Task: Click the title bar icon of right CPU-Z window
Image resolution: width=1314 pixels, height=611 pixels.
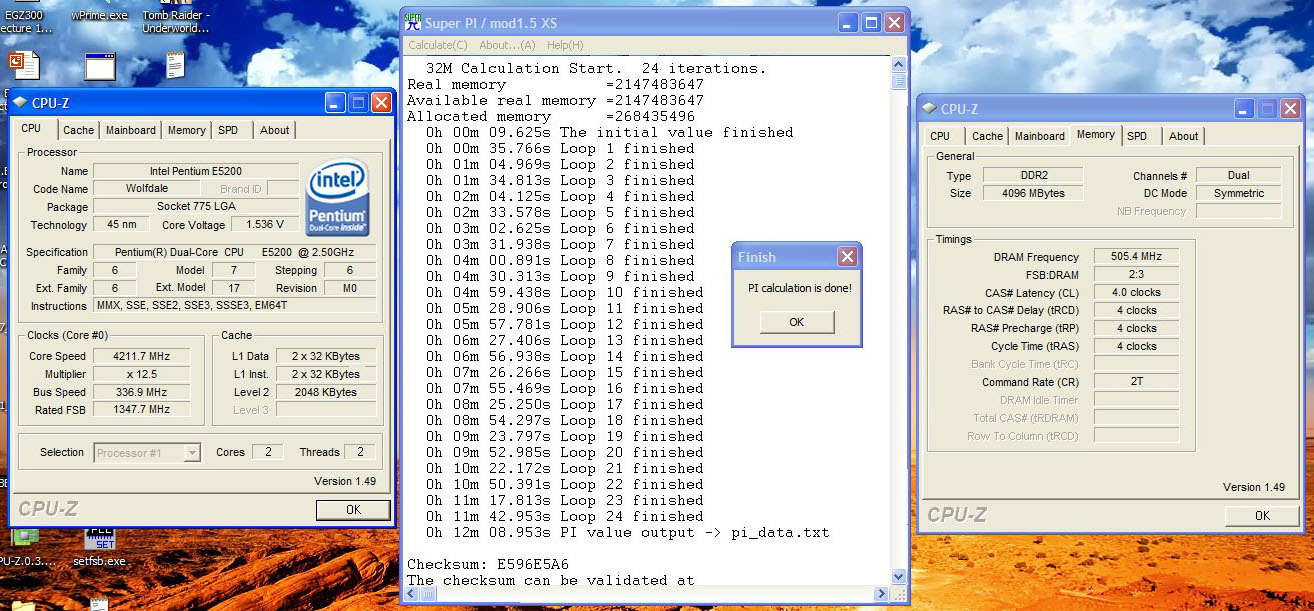Action: tap(928, 109)
